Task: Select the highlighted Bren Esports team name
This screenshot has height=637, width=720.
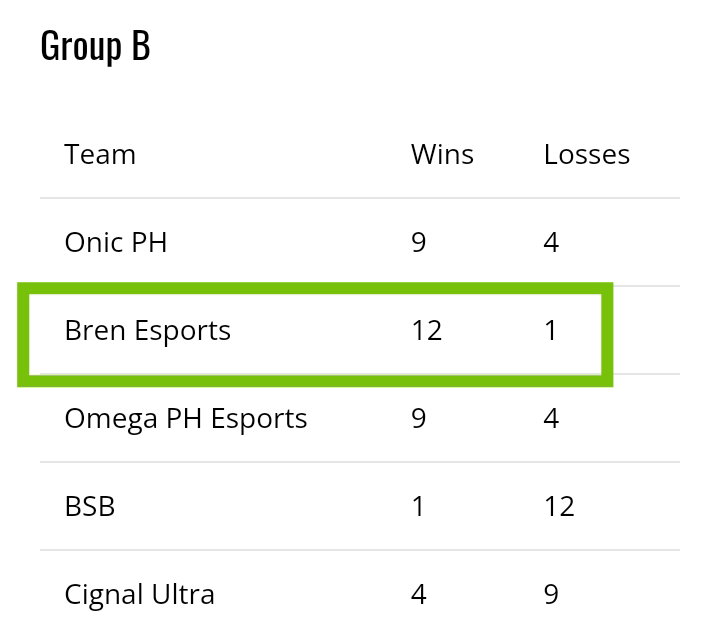Action: [x=147, y=331]
